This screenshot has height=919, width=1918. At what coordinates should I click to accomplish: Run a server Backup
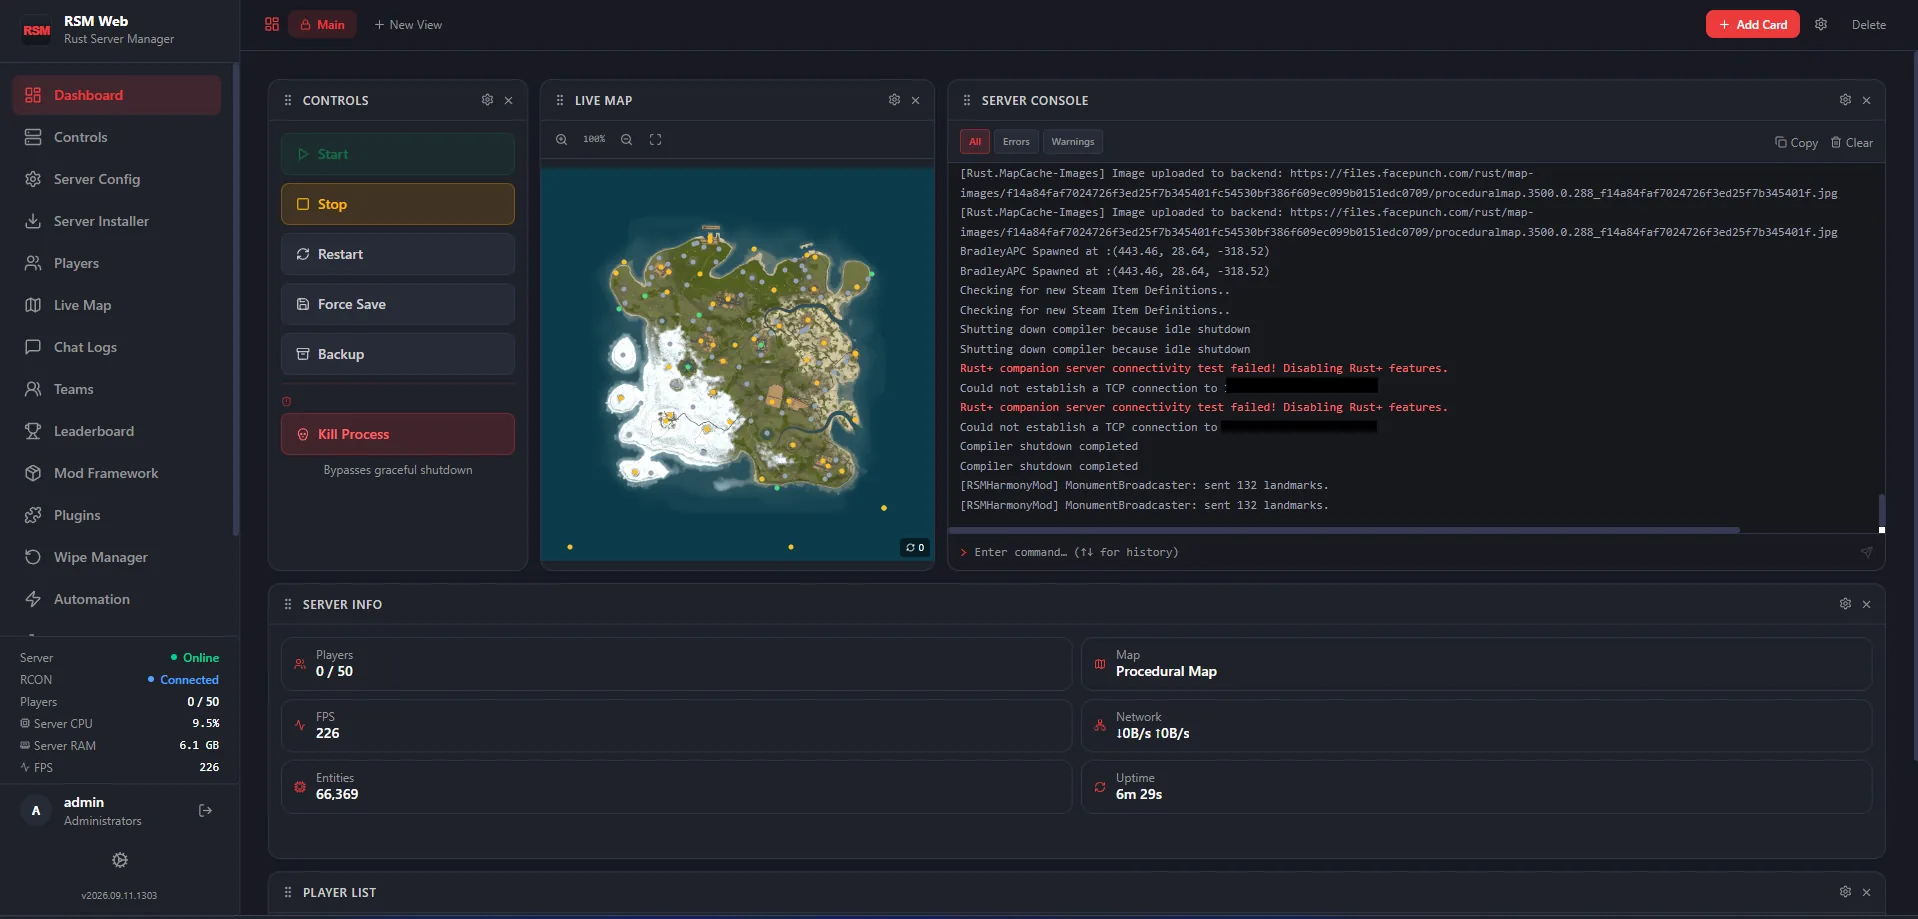pyautogui.click(x=398, y=354)
